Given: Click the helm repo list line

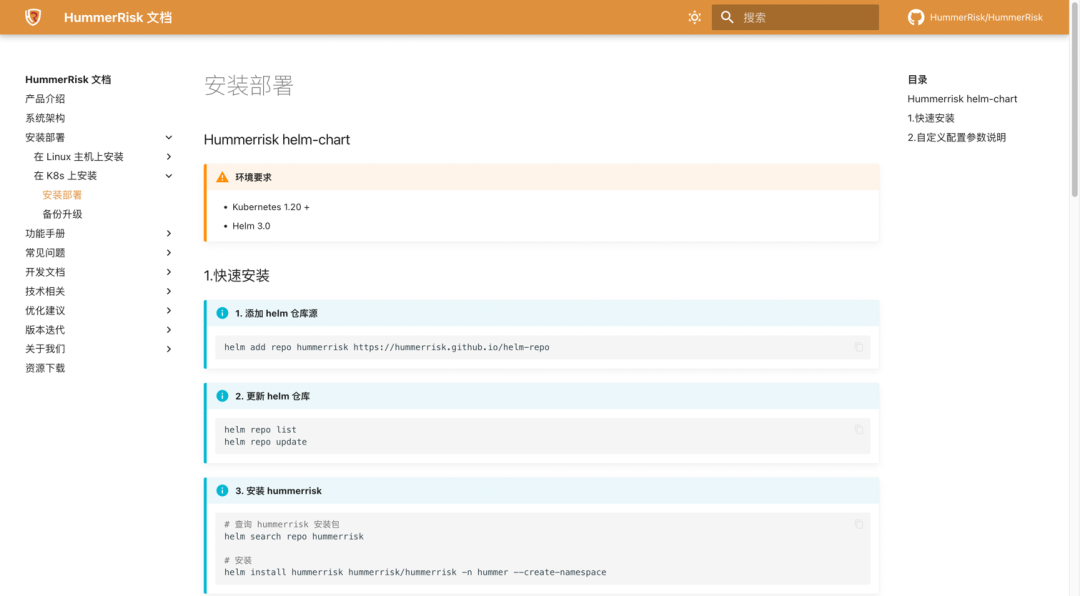Looking at the screenshot, I should coord(260,429).
